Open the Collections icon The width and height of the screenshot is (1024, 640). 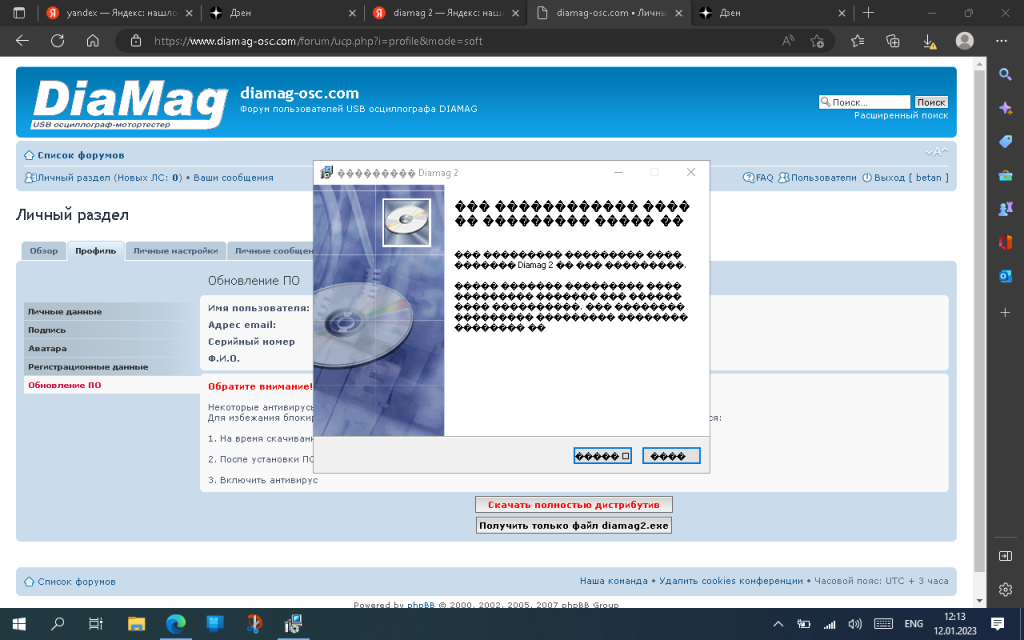tap(893, 40)
